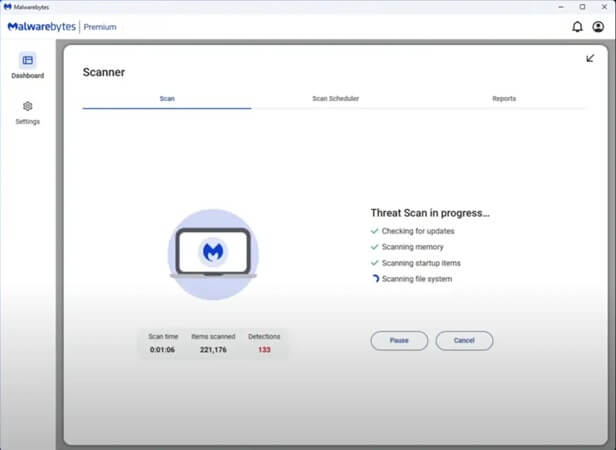Click the laptop scan illustration
Image resolution: width=616 pixels, height=450 pixels.
pyautogui.click(x=213, y=254)
